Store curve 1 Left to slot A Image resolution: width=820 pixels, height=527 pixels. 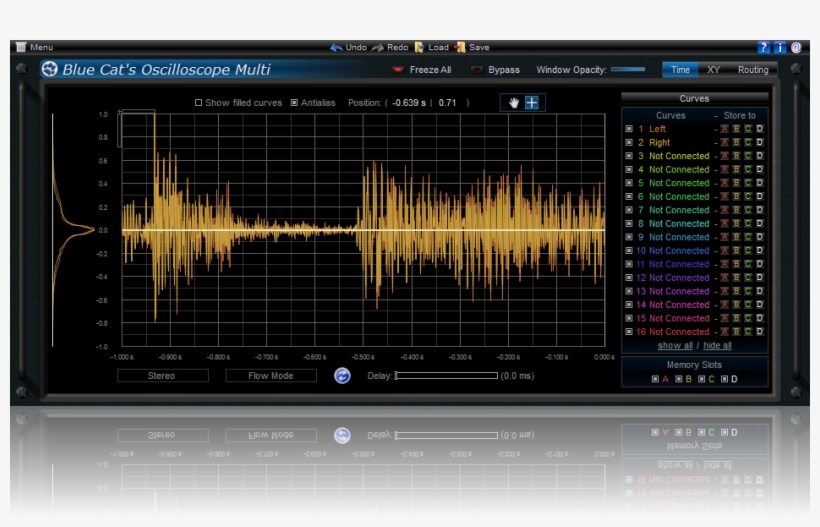click(724, 129)
